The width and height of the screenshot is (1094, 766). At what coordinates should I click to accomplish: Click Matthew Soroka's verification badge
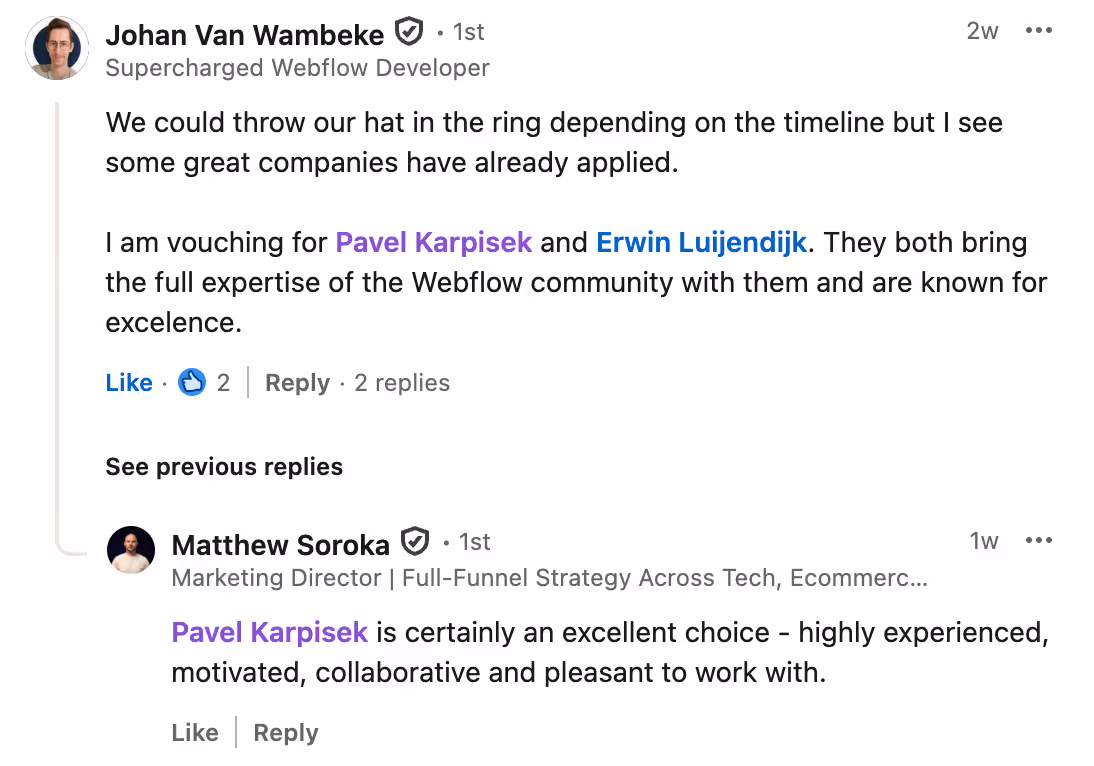pos(413,541)
